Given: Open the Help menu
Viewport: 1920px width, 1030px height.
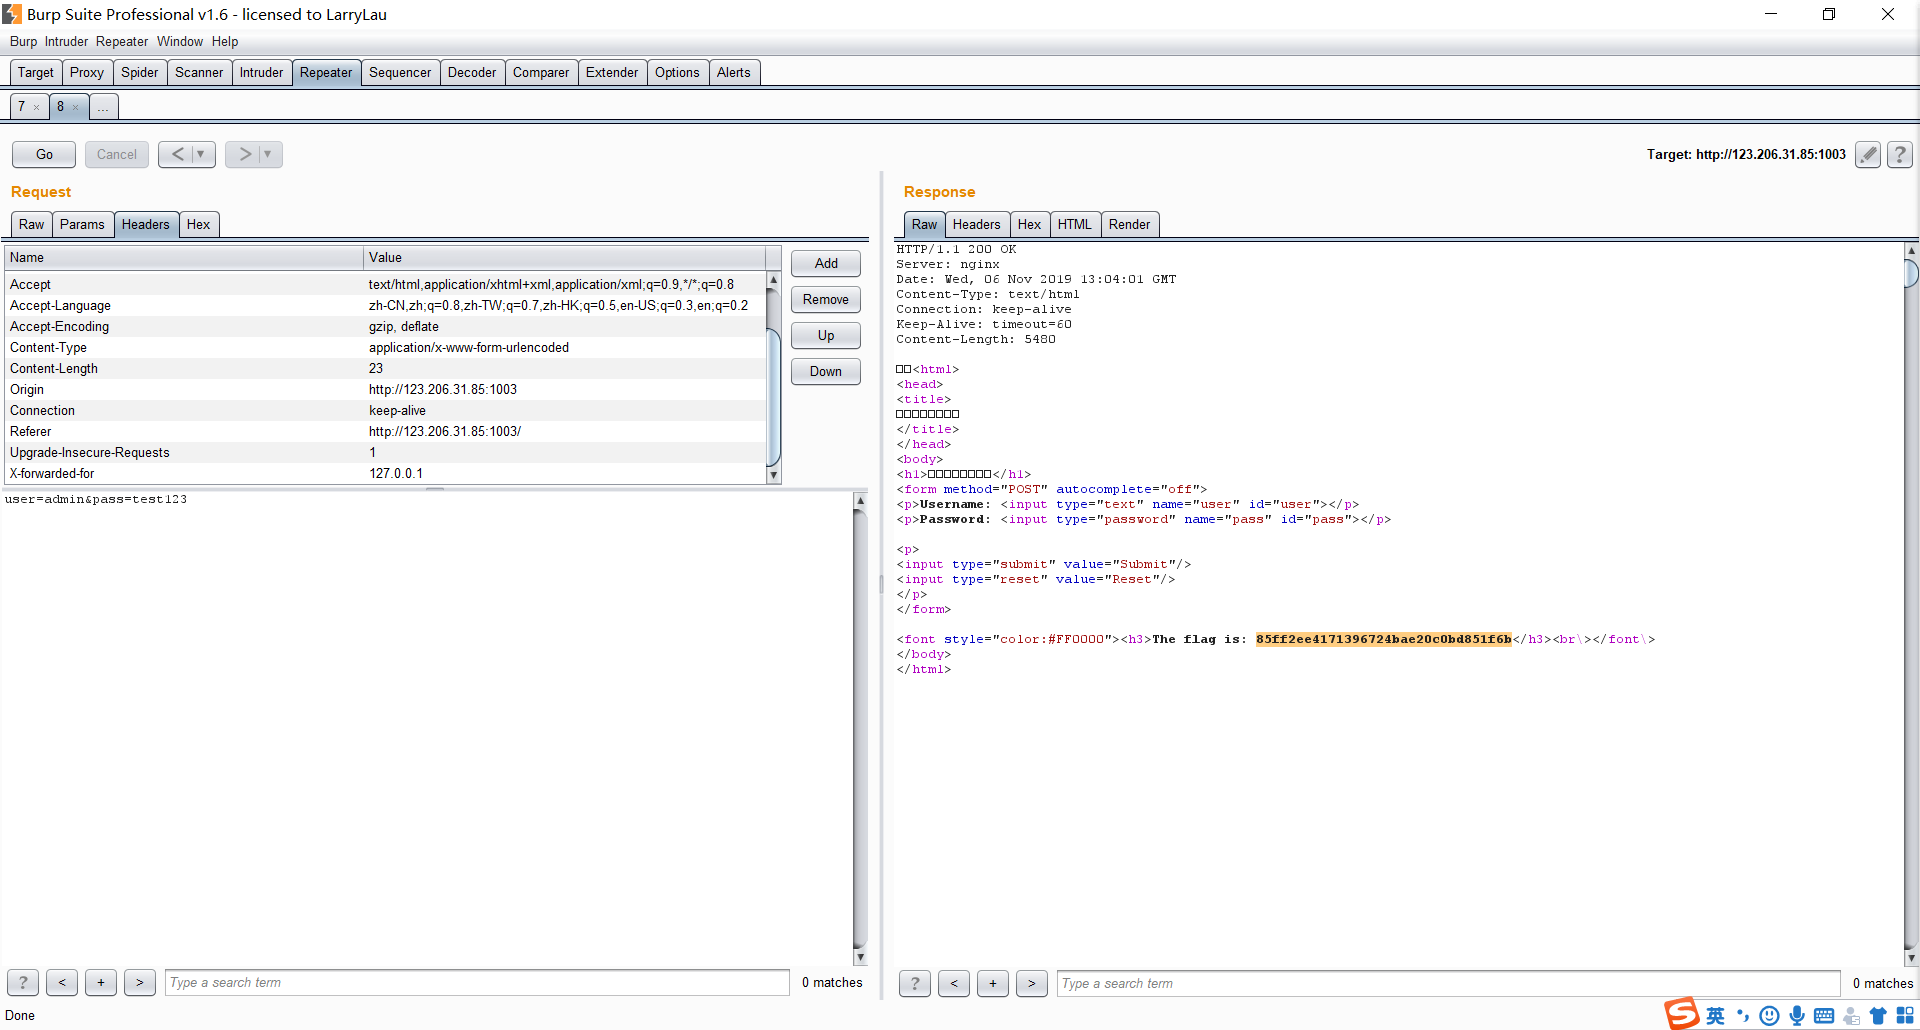Looking at the screenshot, I should coord(225,41).
